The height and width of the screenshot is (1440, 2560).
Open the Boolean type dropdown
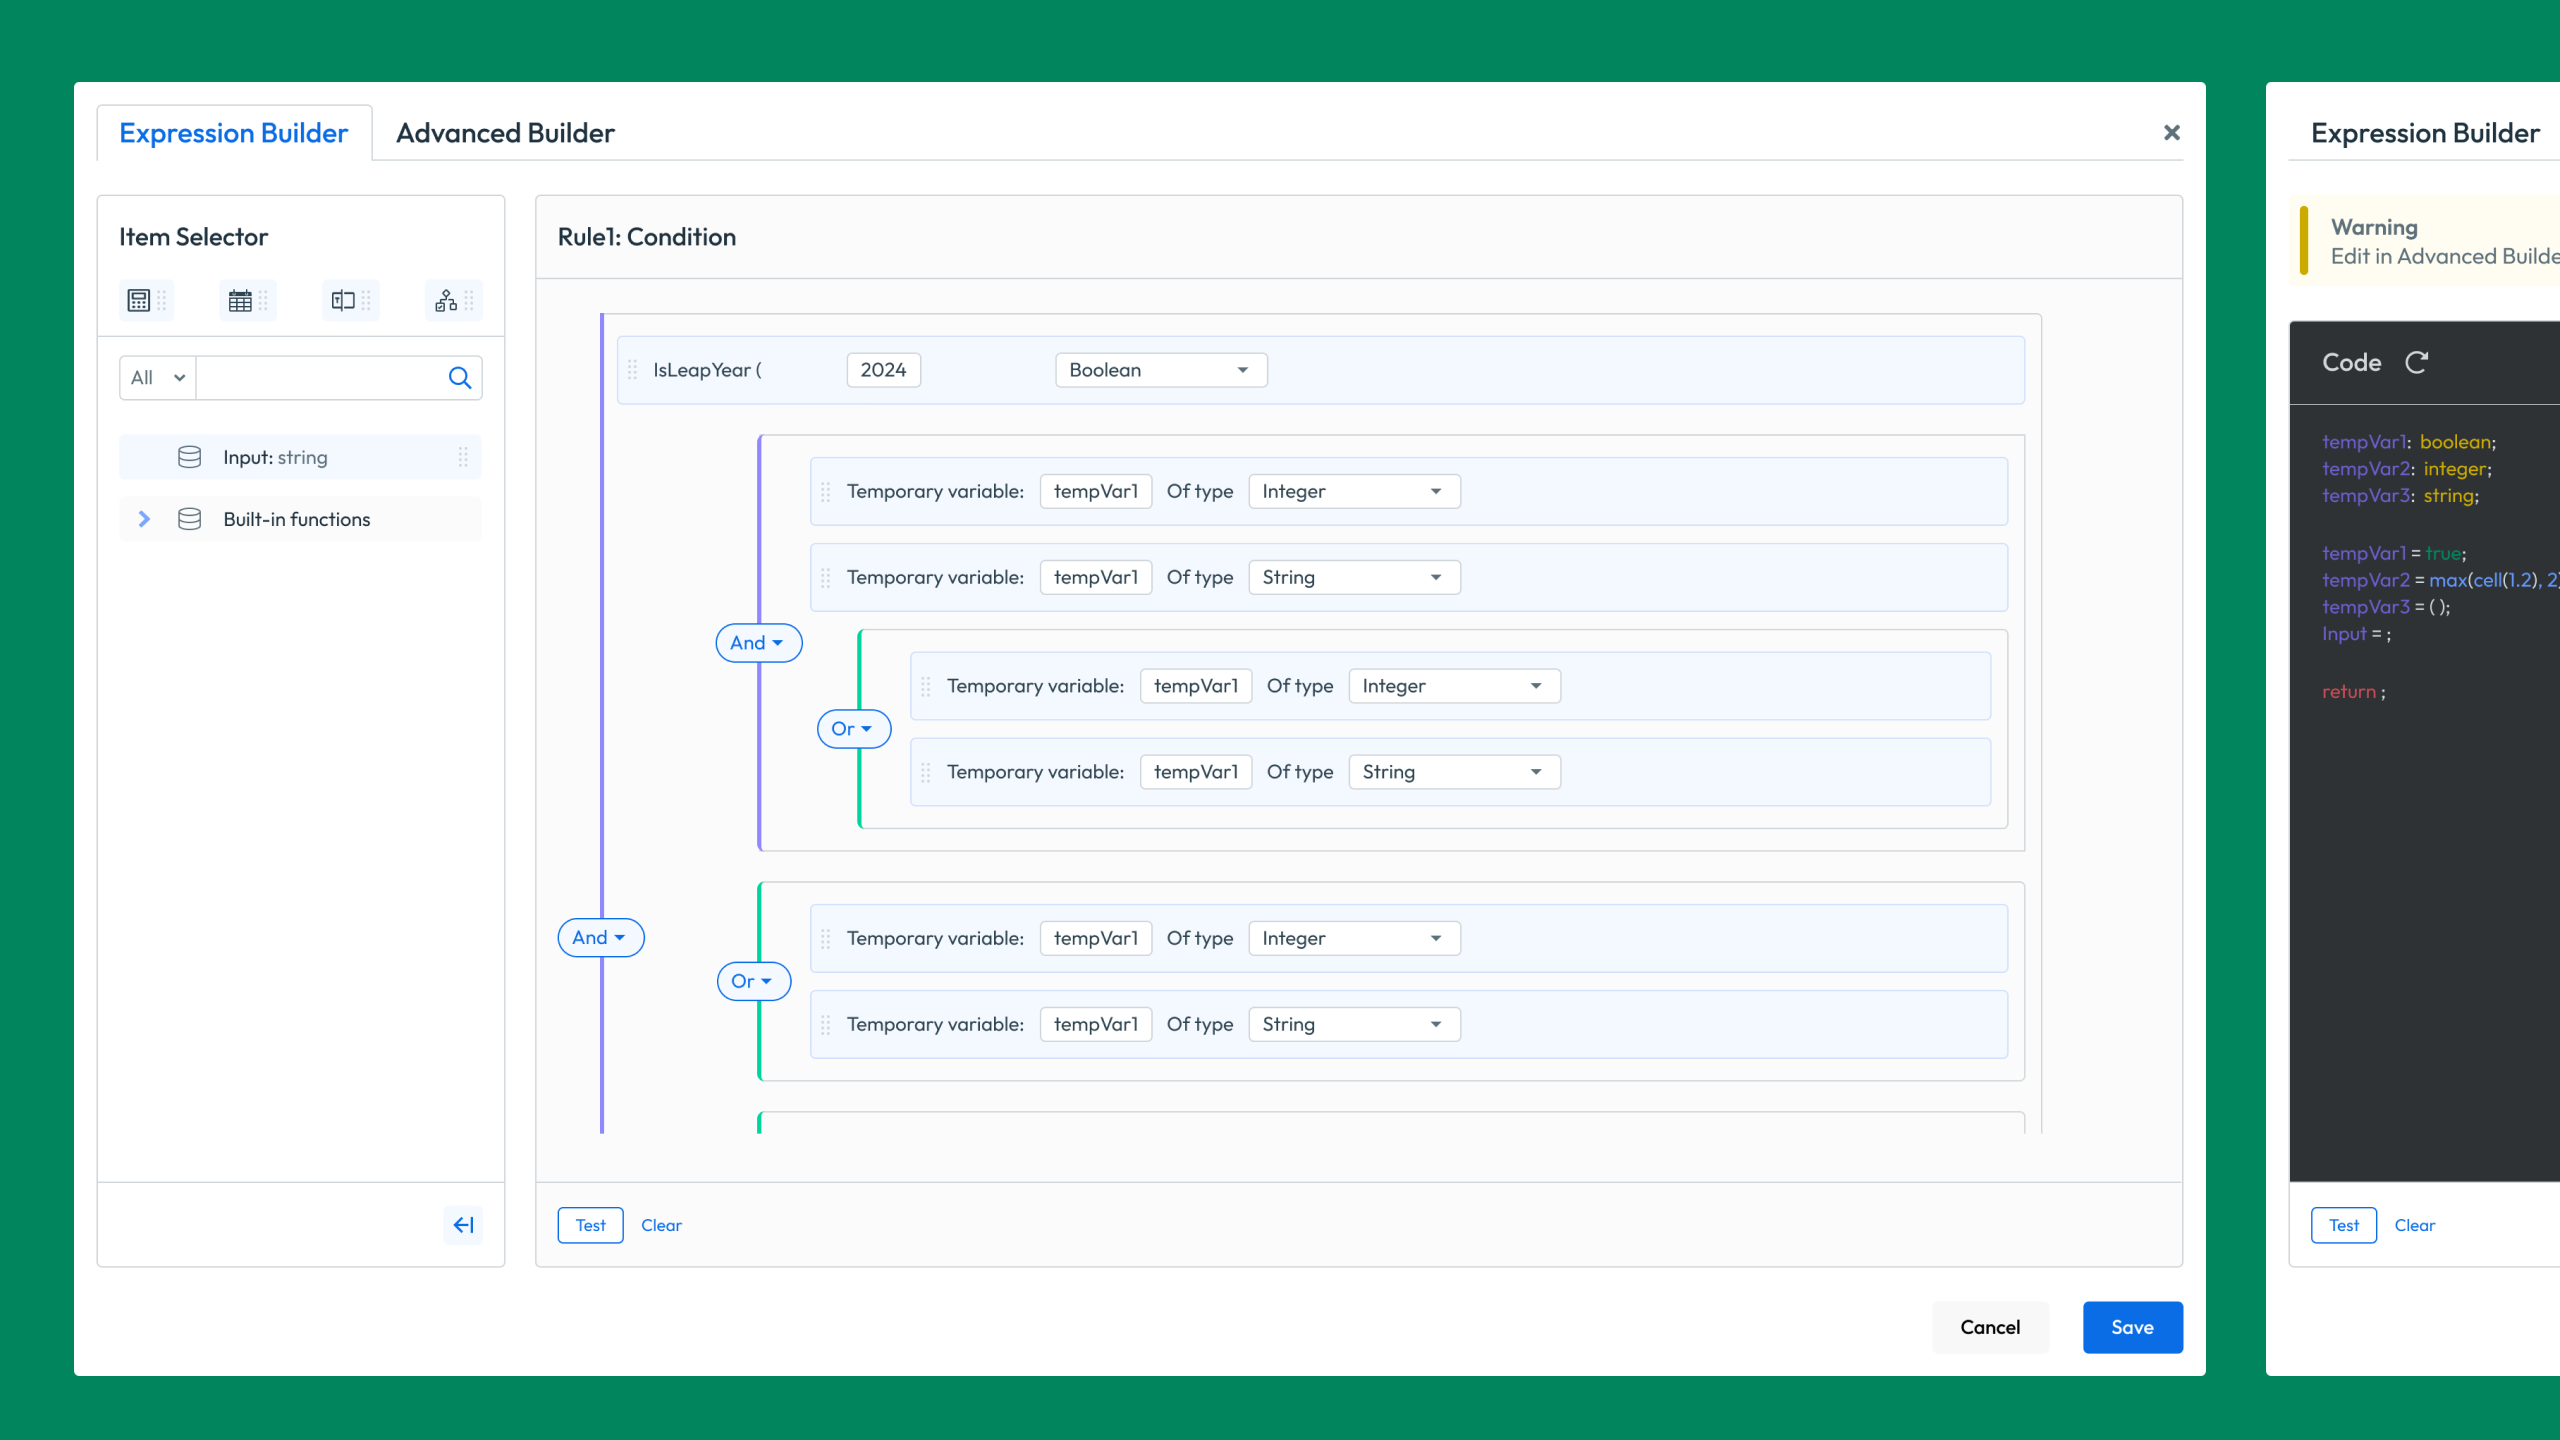click(x=1160, y=370)
